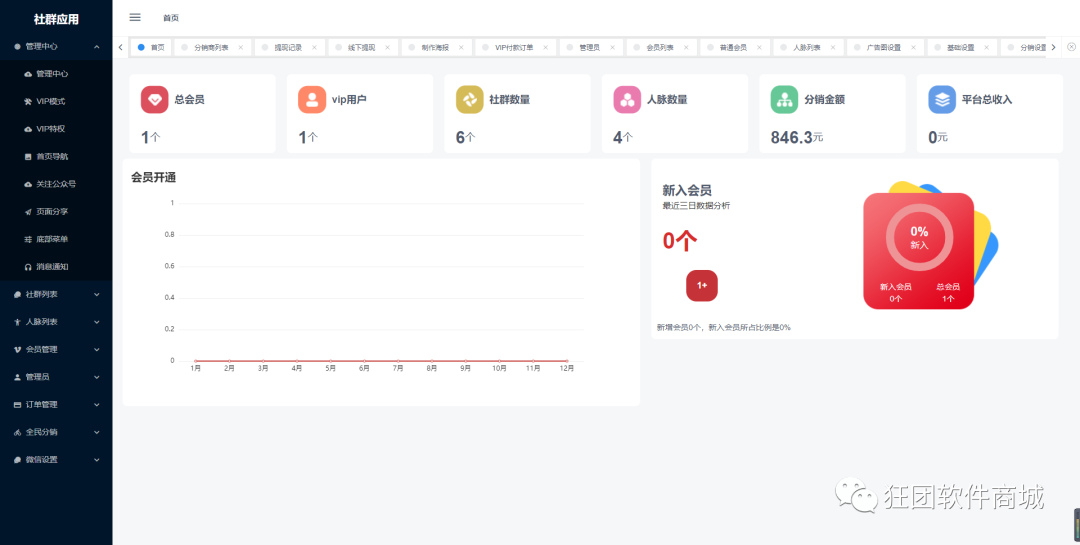Click the 846.3元 amount value
Viewport: 1080px width, 545px height.
(797, 137)
